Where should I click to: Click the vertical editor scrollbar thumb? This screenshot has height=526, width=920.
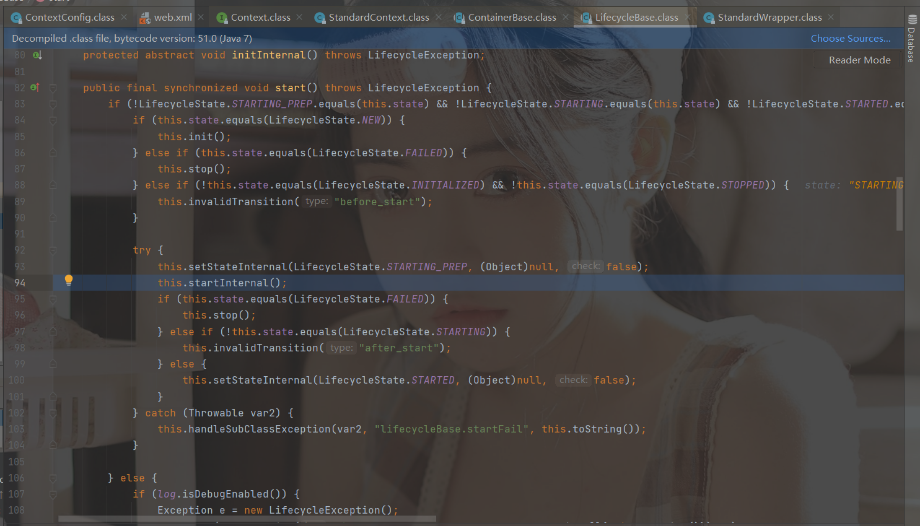(899, 203)
